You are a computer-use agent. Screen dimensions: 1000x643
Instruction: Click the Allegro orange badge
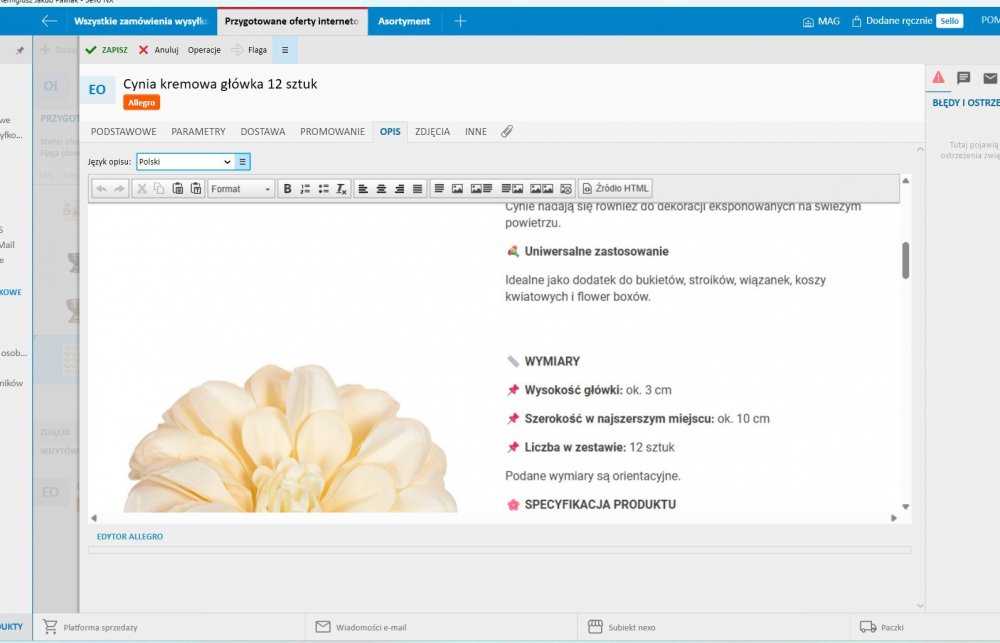pyautogui.click(x=142, y=103)
